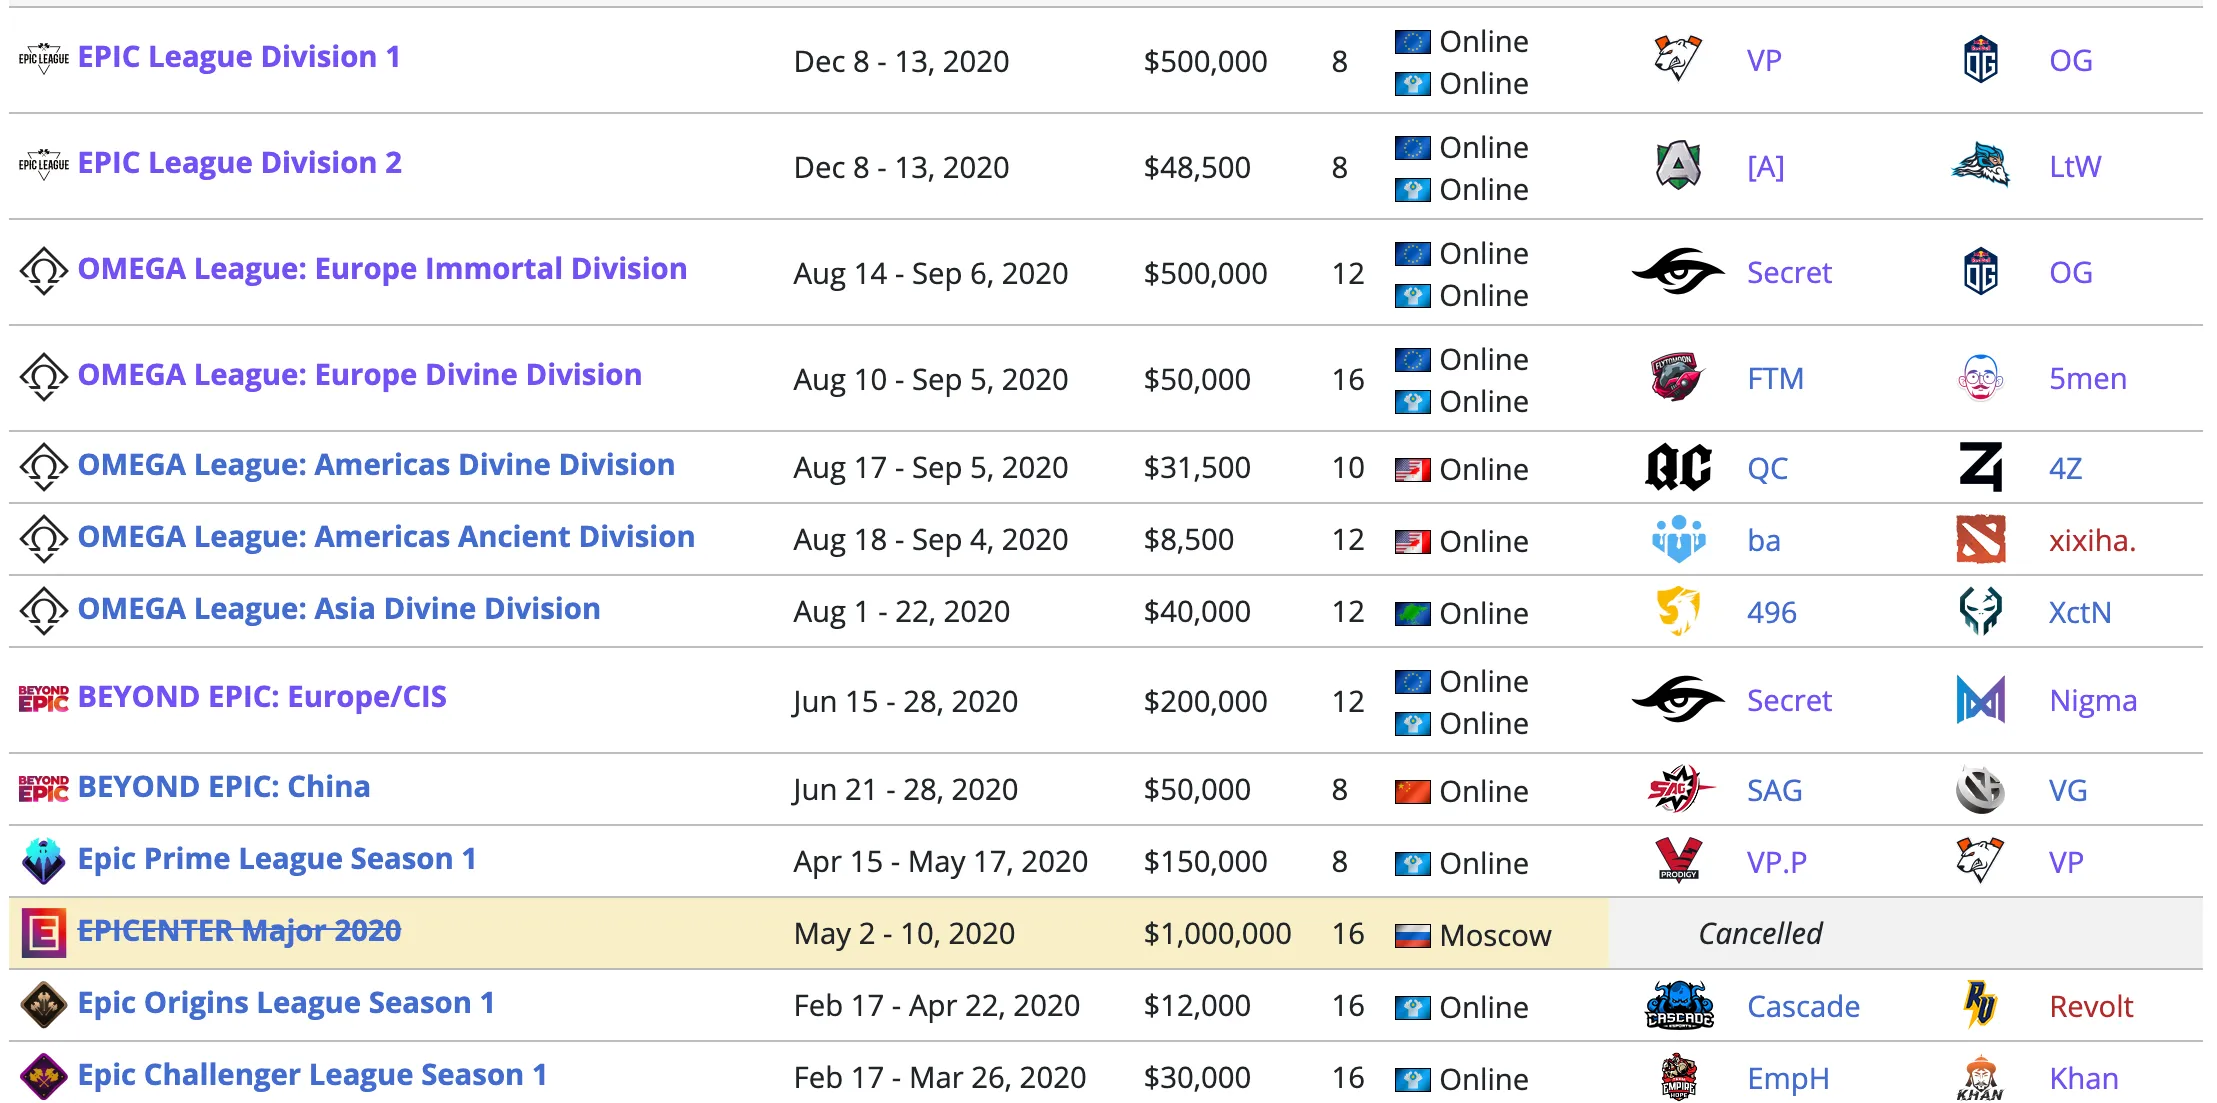The height and width of the screenshot is (1103, 2217).
Task: Click the Epic Prime League tournament icon
Action: pos(44,860)
